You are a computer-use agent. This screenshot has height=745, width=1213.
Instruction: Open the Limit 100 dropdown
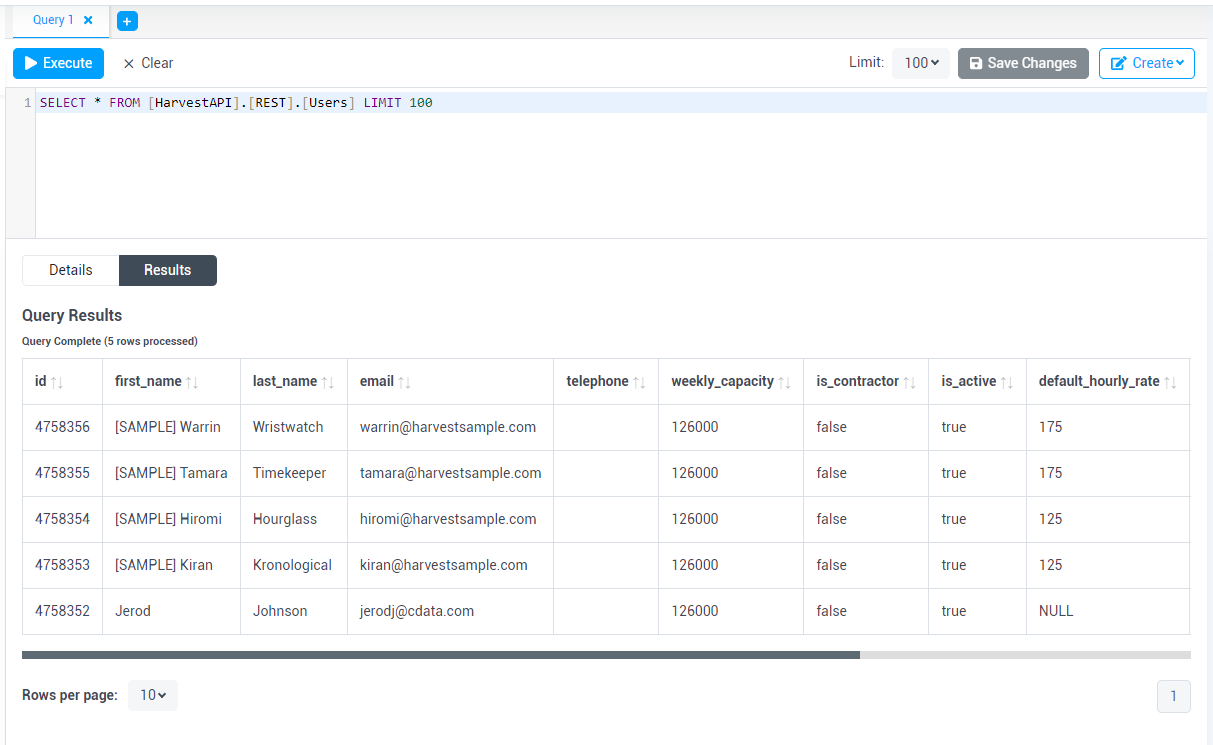(921, 63)
